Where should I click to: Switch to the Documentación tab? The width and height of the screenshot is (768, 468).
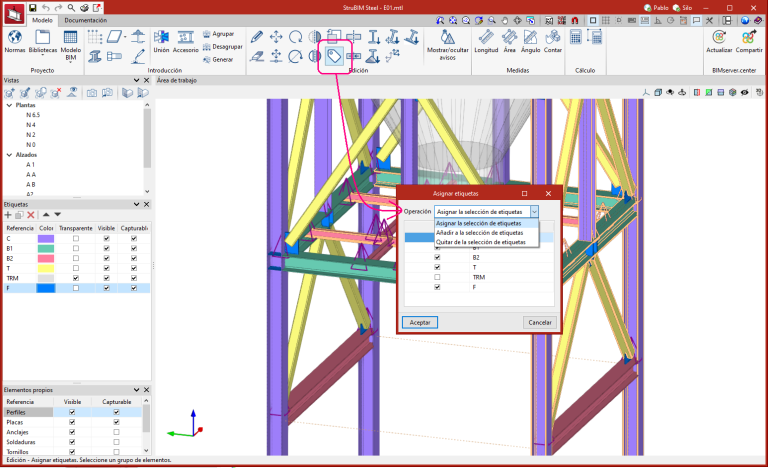(86, 20)
